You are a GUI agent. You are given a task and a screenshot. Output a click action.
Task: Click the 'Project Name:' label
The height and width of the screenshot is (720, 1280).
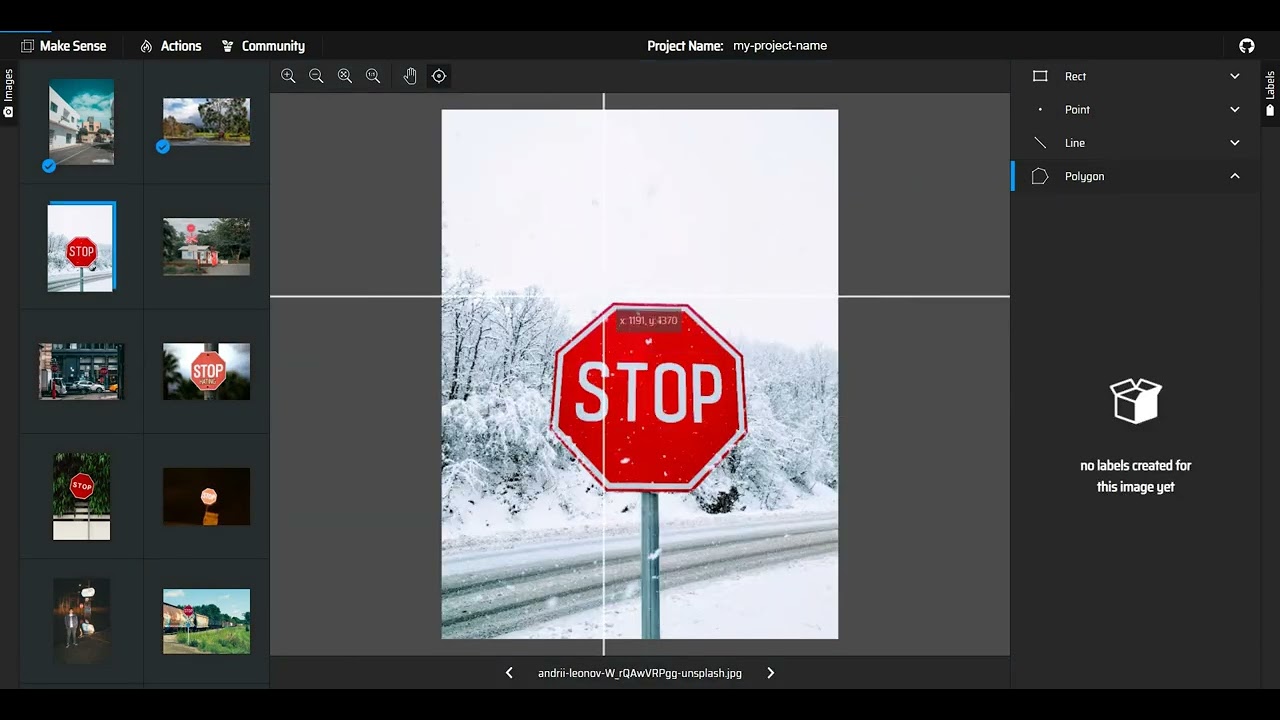point(685,46)
